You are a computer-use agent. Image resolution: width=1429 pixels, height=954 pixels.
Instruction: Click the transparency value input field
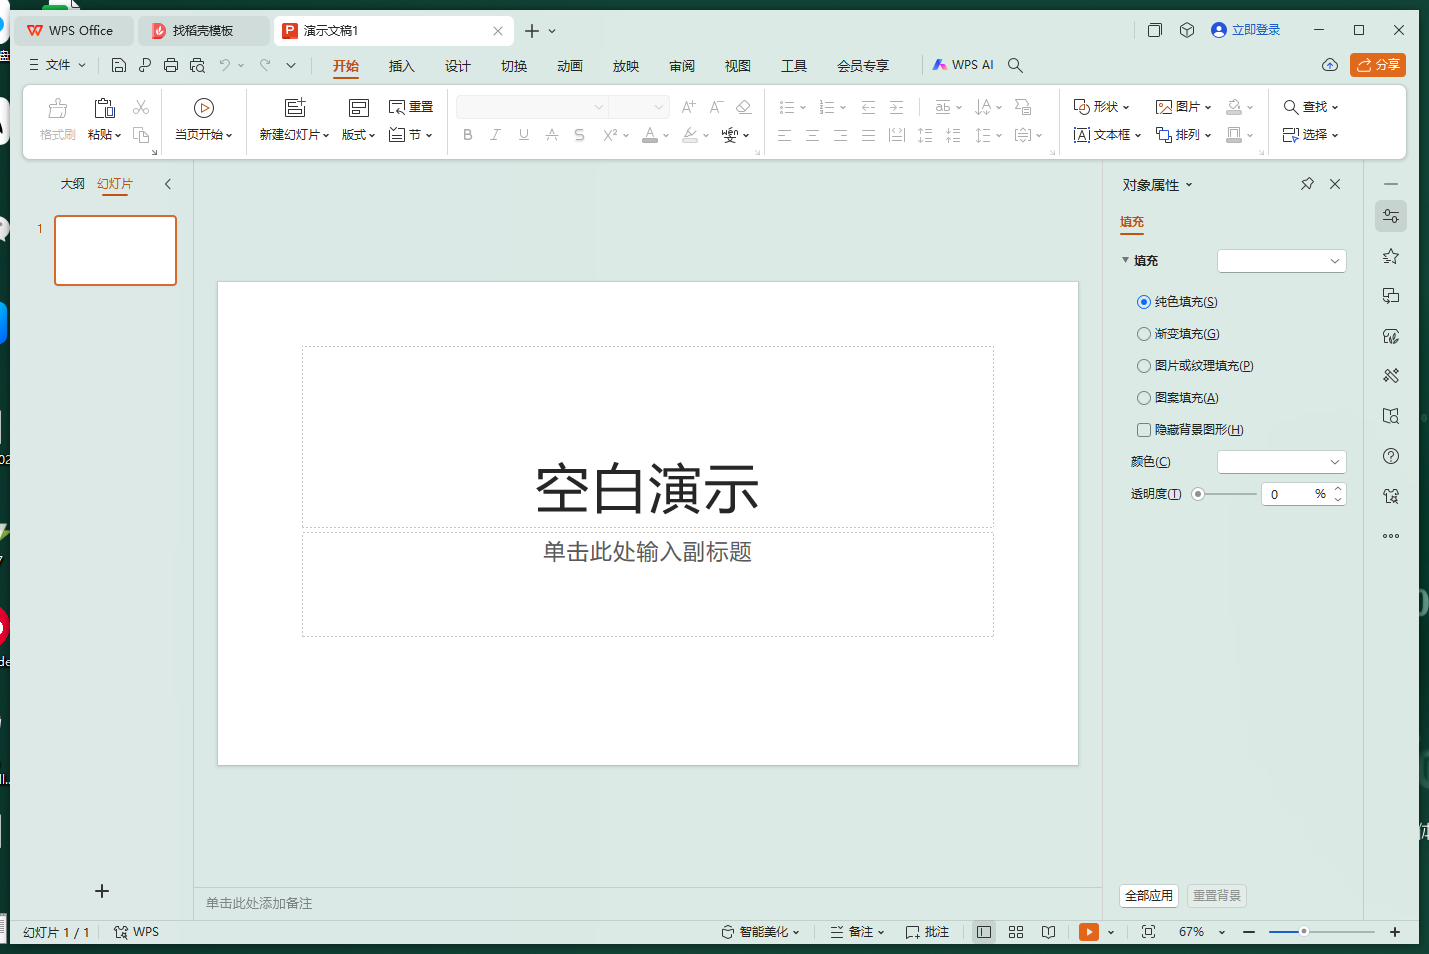click(1289, 494)
